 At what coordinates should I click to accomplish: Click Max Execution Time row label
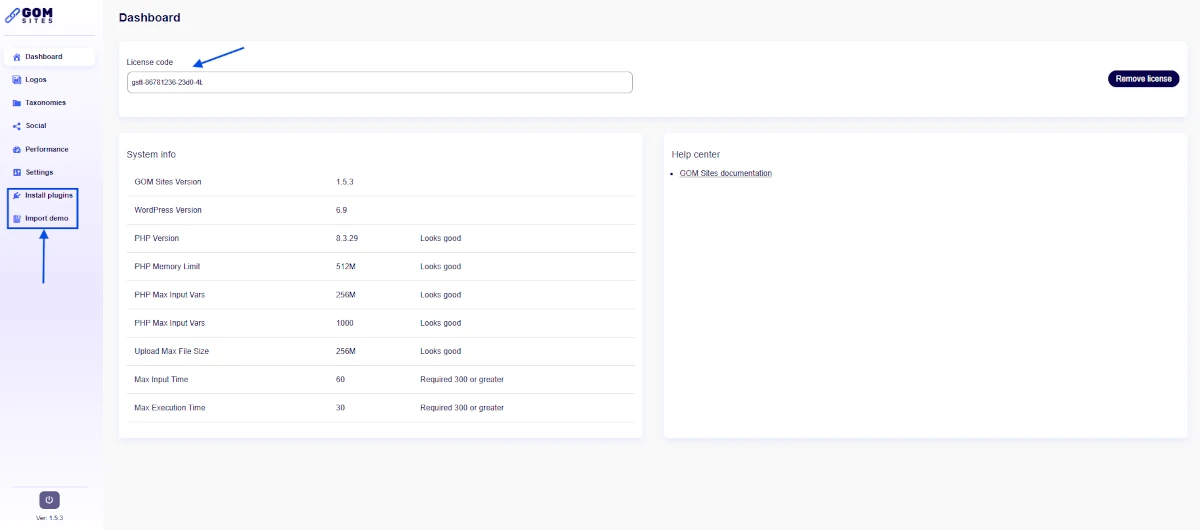coord(170,407)
